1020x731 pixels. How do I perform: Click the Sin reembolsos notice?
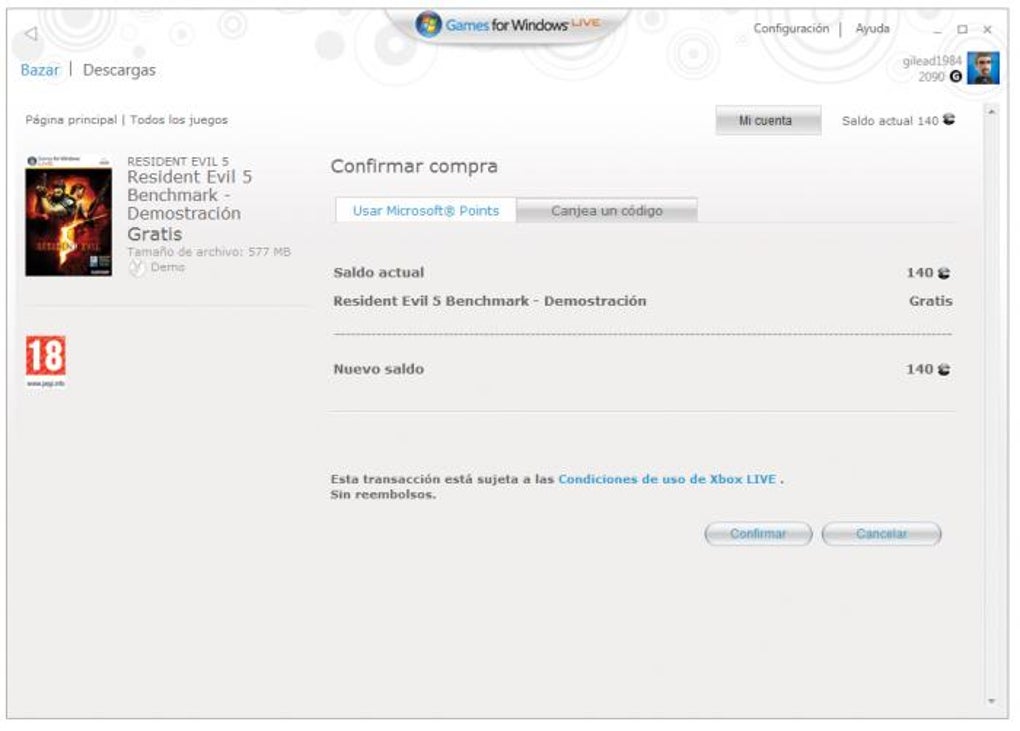click(x=383, y=495)
